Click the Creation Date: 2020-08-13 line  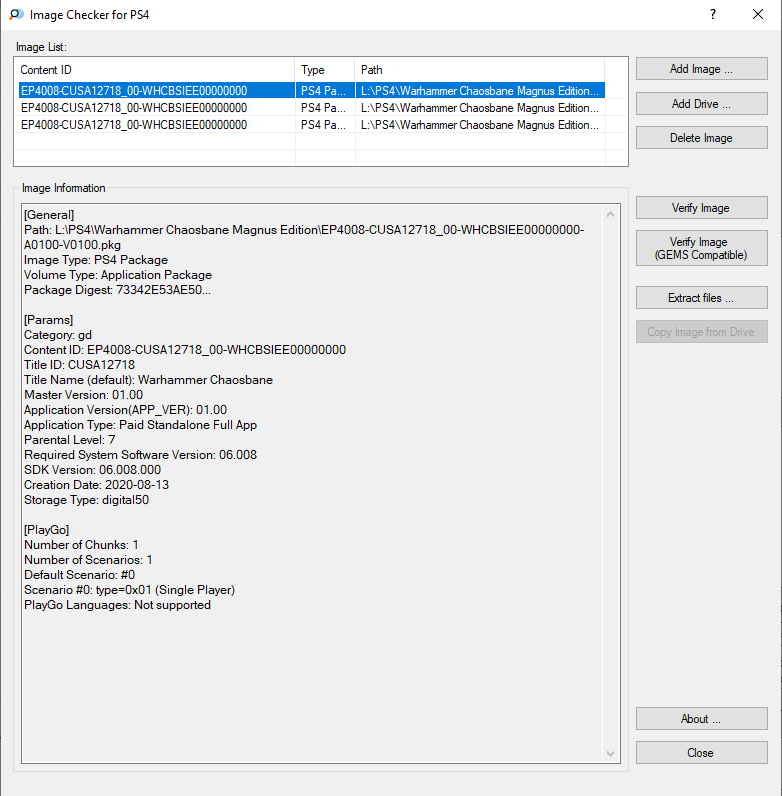[96, 485]
